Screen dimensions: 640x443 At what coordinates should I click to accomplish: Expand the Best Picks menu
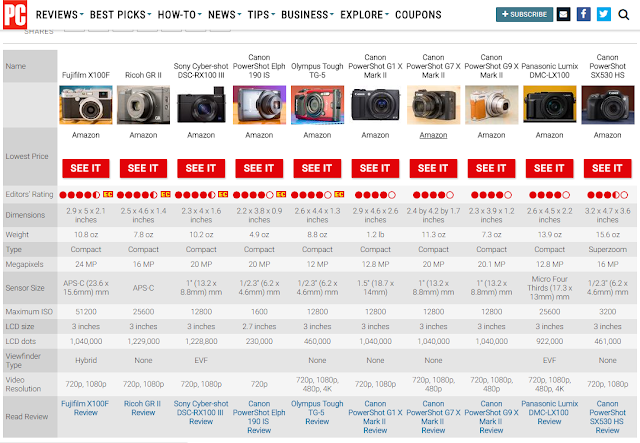pyautogui.click(x=120, y=15)
